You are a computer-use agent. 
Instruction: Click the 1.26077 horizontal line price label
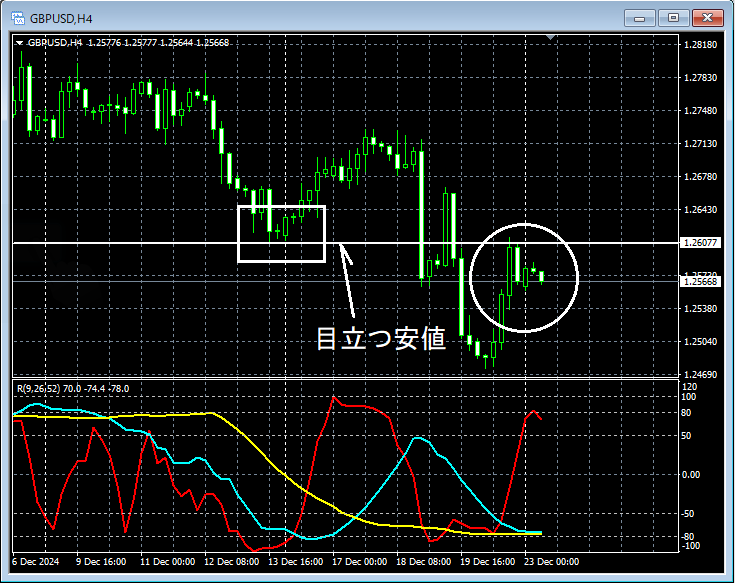pos(700,243)
